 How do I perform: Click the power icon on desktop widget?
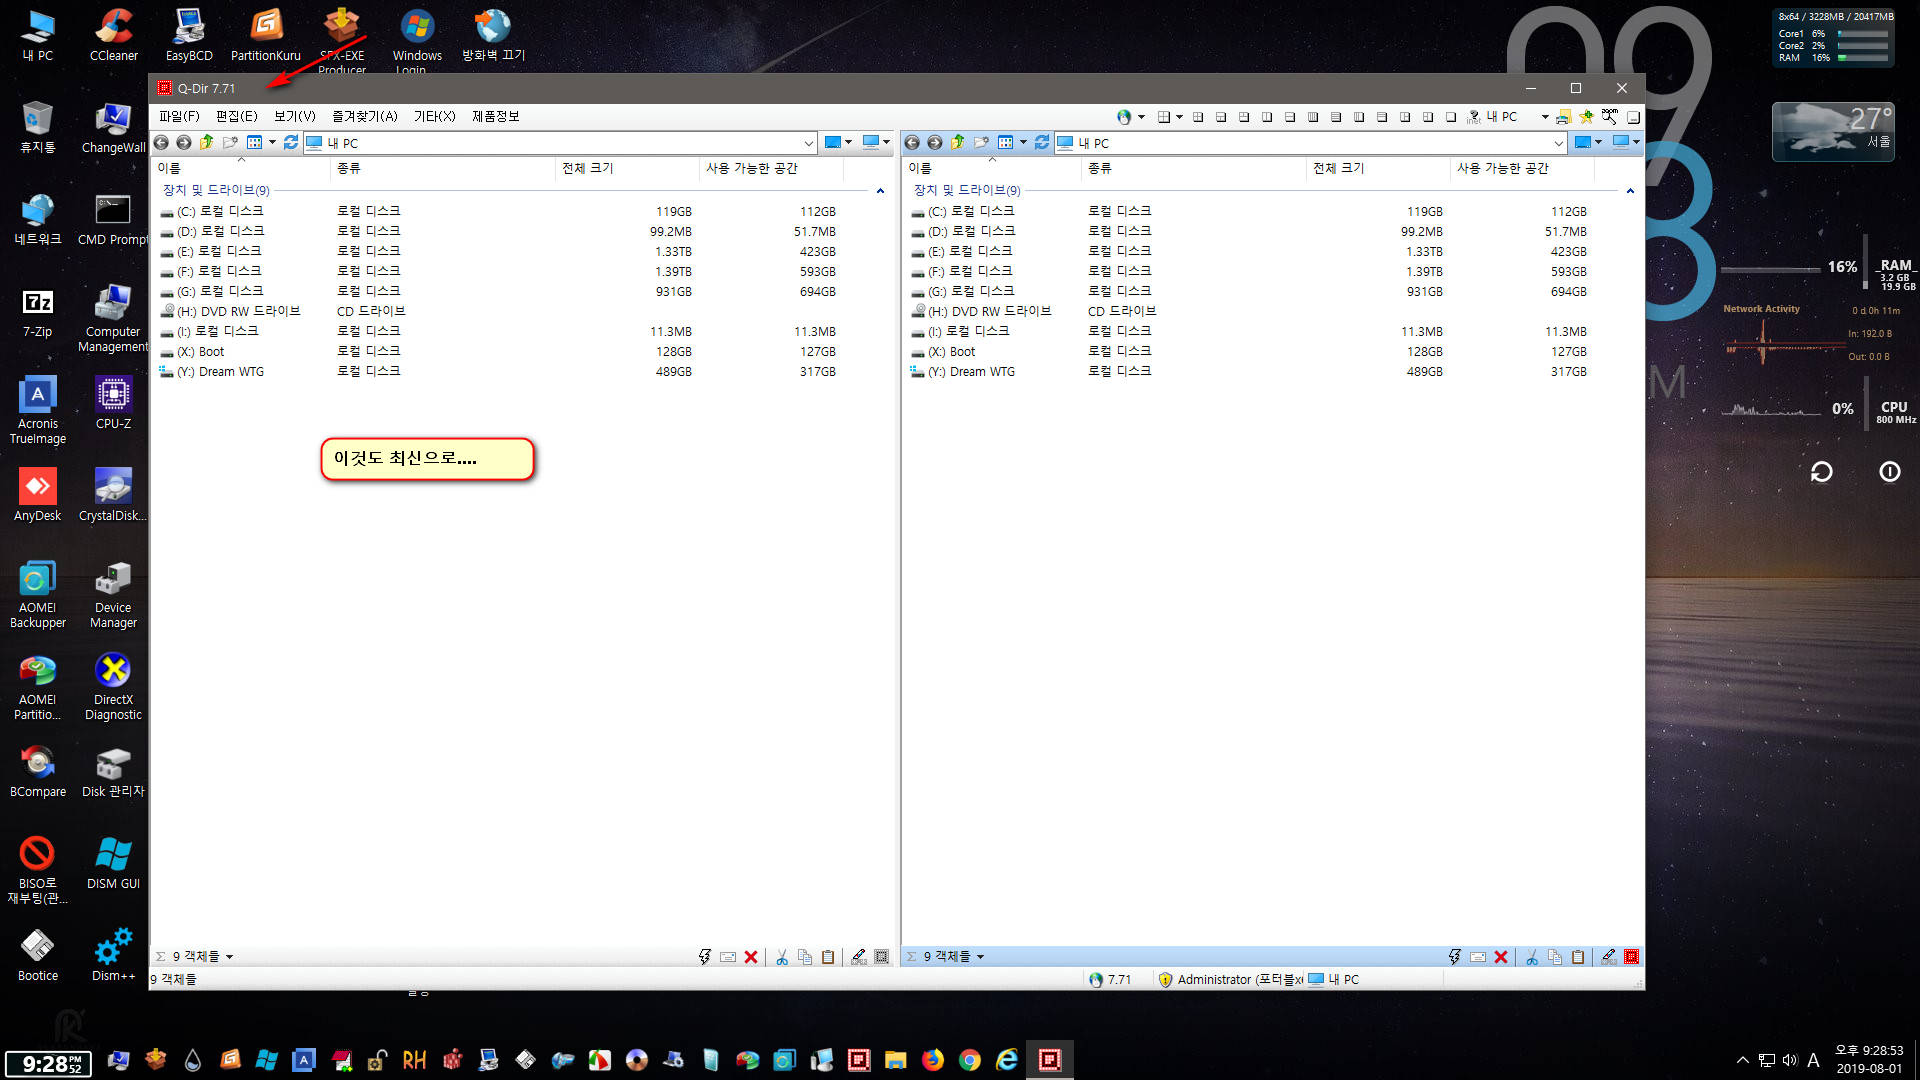[x=1889, y=472]
